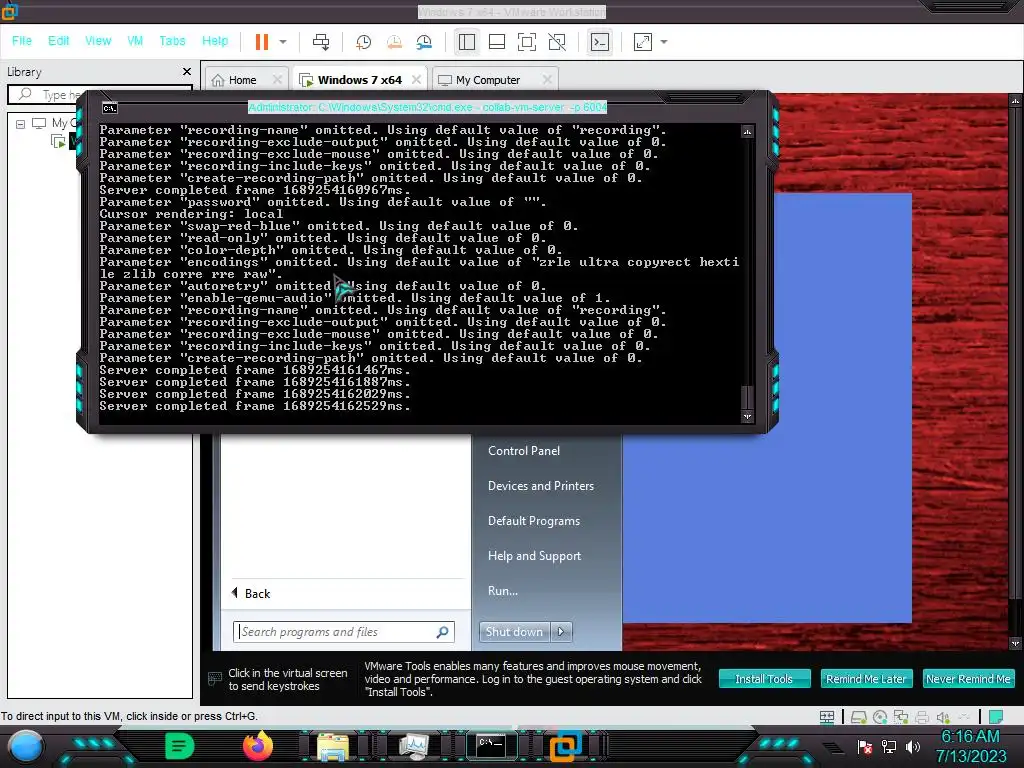1024x768 pixels.
Task: Open the Edit menu
Action: [x=58, y=40]
